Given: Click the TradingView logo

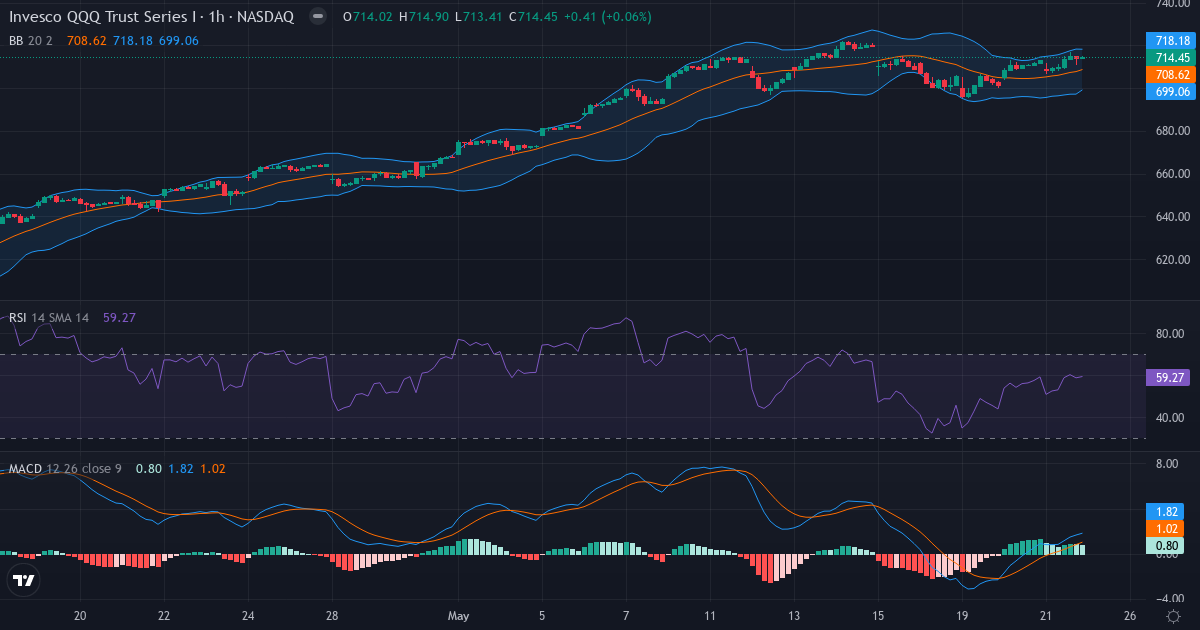Looking at the screenshot, I should pyautogui.click(x=23, y=580).
